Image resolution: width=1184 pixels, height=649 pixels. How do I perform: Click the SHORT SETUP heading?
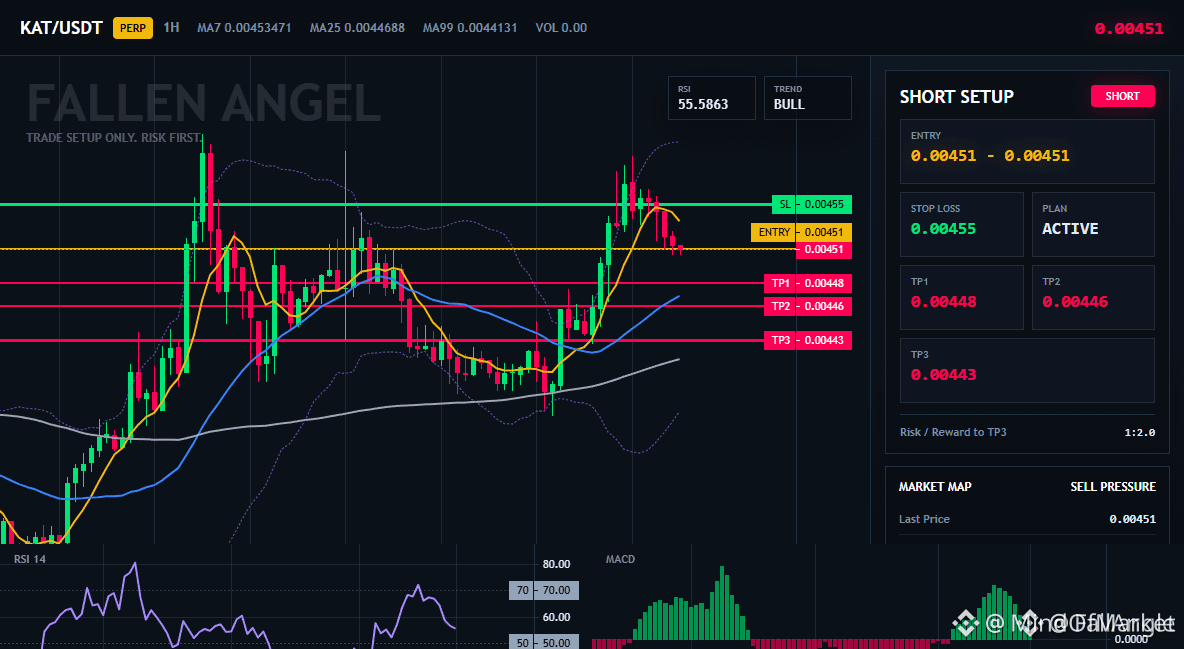click(957, 97)
